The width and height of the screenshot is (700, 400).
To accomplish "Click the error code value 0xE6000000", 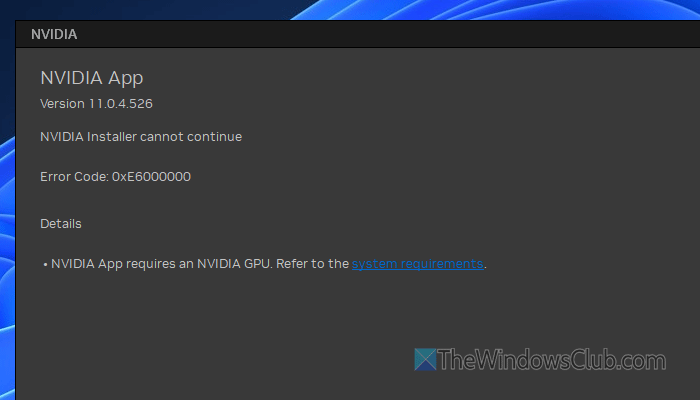I will point(151,177).
